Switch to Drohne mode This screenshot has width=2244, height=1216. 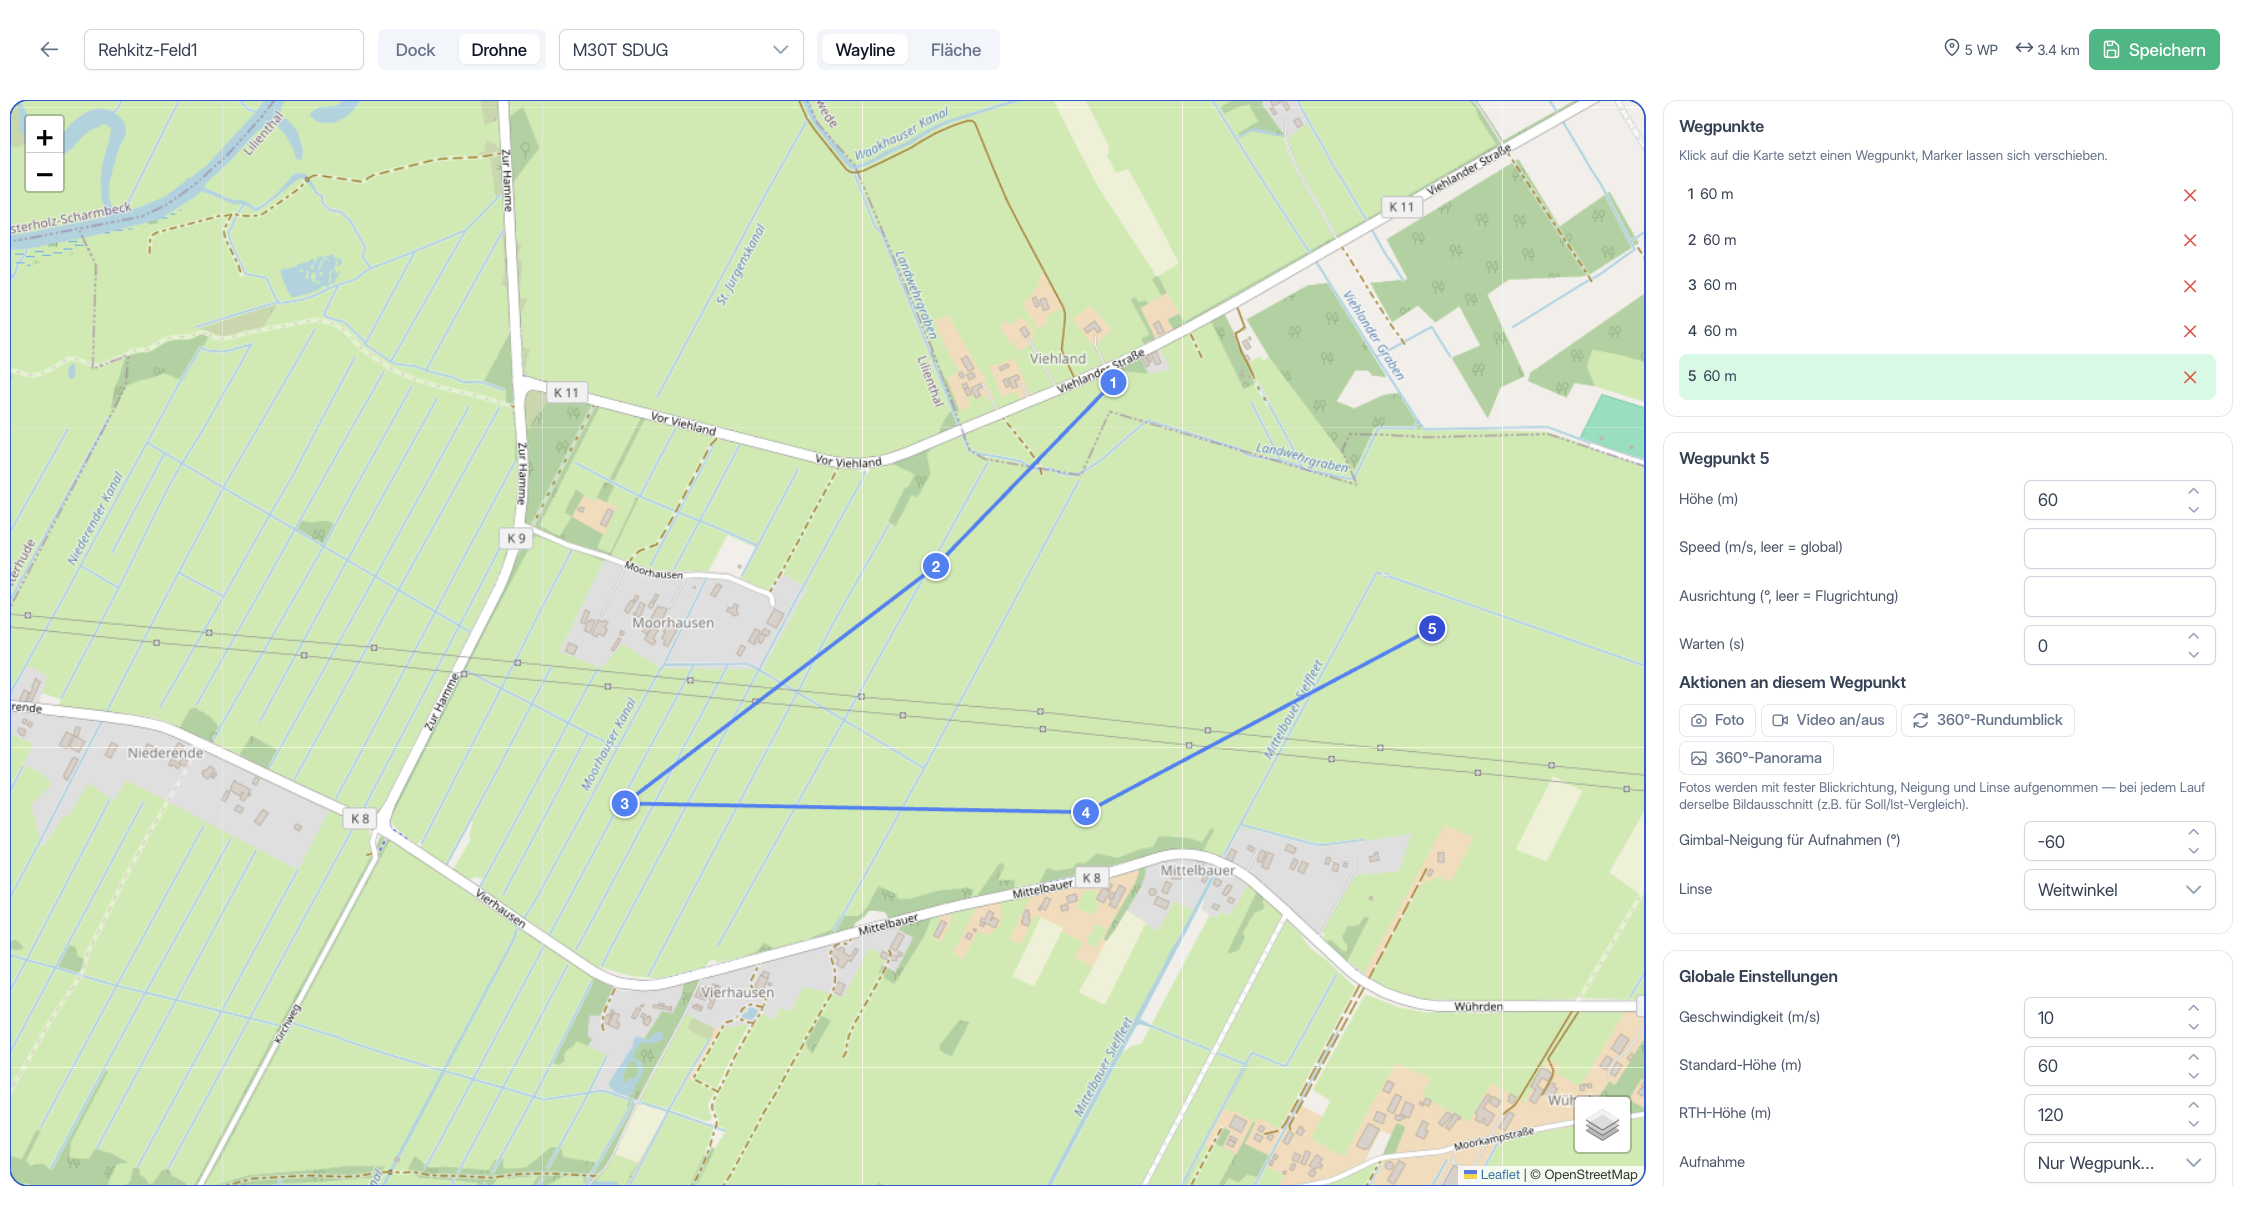pyautogui.click(x=499, y=50)
